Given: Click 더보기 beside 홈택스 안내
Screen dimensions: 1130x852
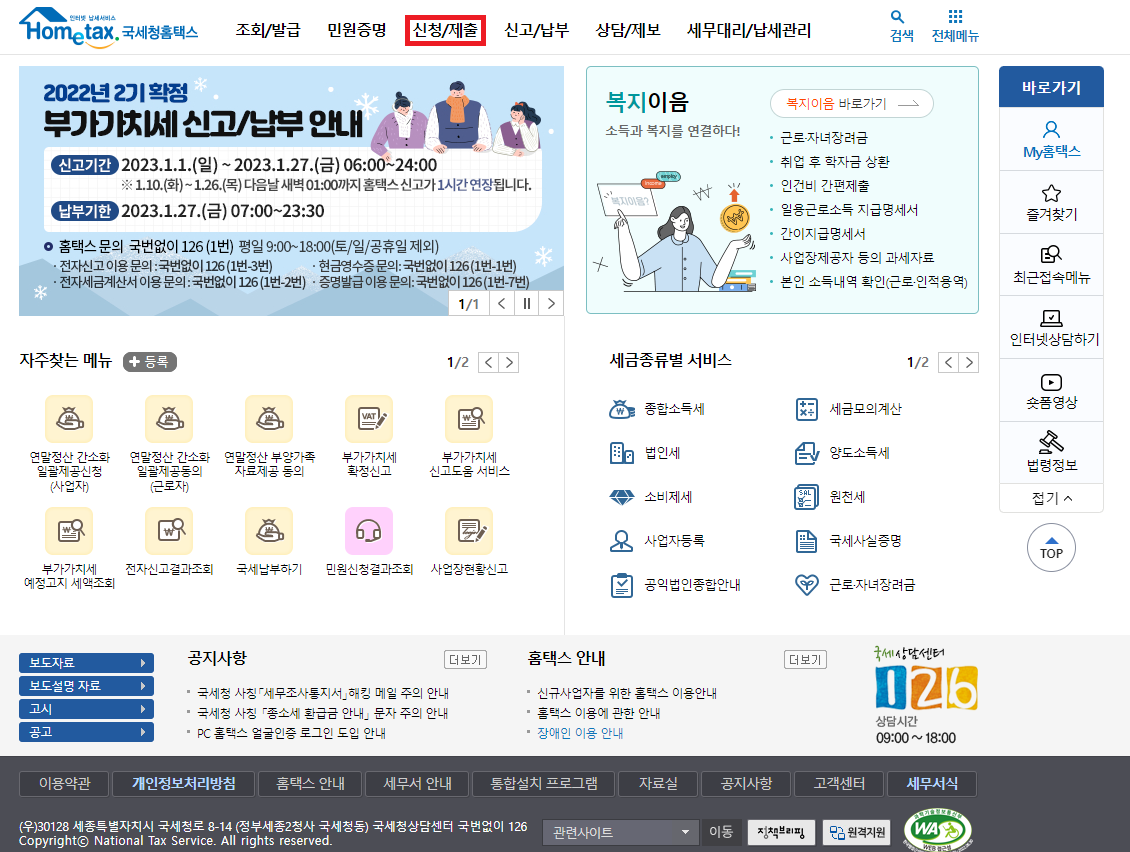Looking at the screenshot, I should [806, 660].
